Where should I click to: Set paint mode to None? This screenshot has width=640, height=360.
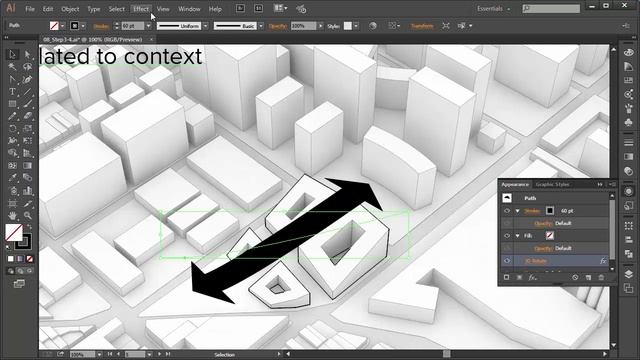pos(29,259)
